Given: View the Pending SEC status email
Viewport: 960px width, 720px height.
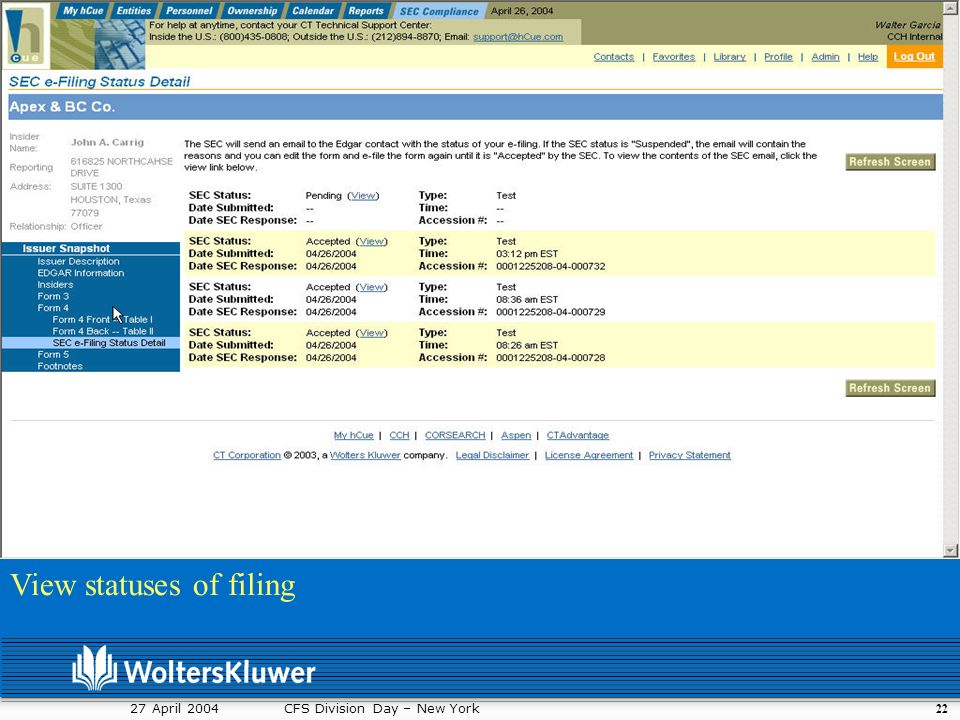Looking at the screenshot, I should click(x=363, y=195).
